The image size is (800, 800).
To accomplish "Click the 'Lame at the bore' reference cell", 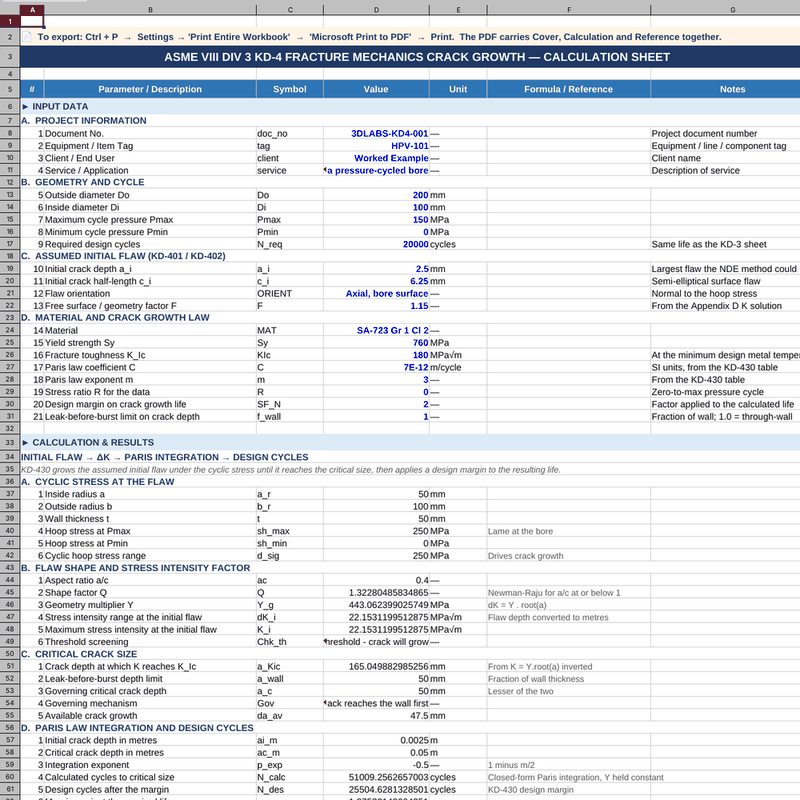I will coord(568,531).
